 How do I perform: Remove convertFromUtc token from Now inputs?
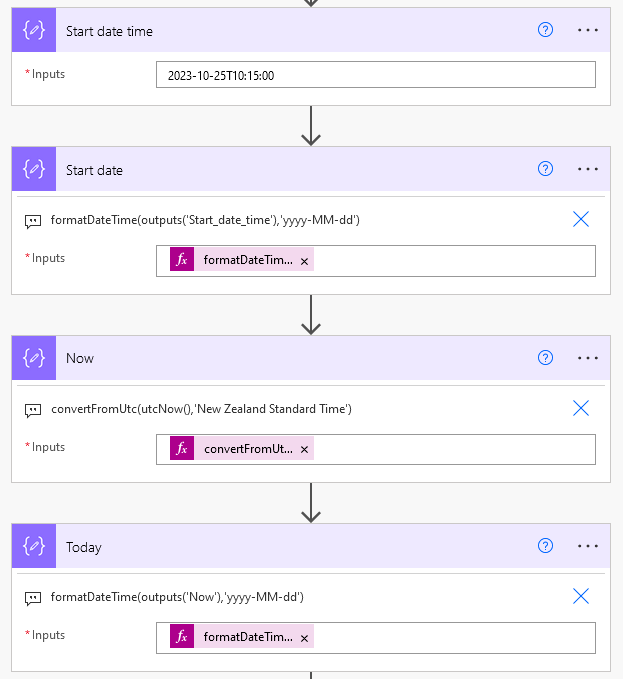click(304, 450)
